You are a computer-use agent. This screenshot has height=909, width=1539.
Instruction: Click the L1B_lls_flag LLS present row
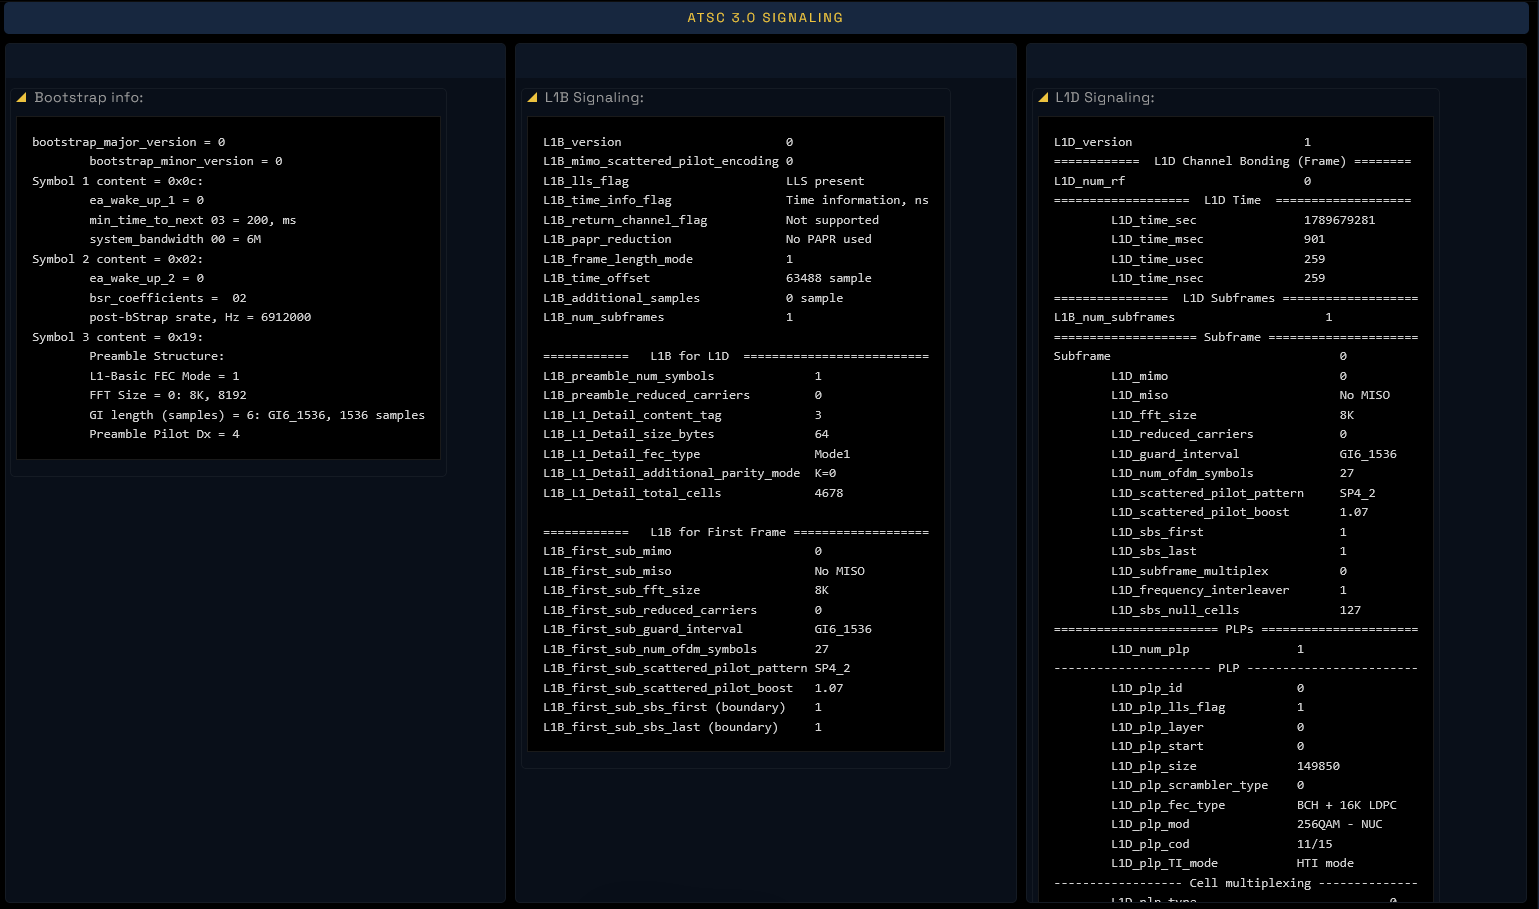click(704, 181)
